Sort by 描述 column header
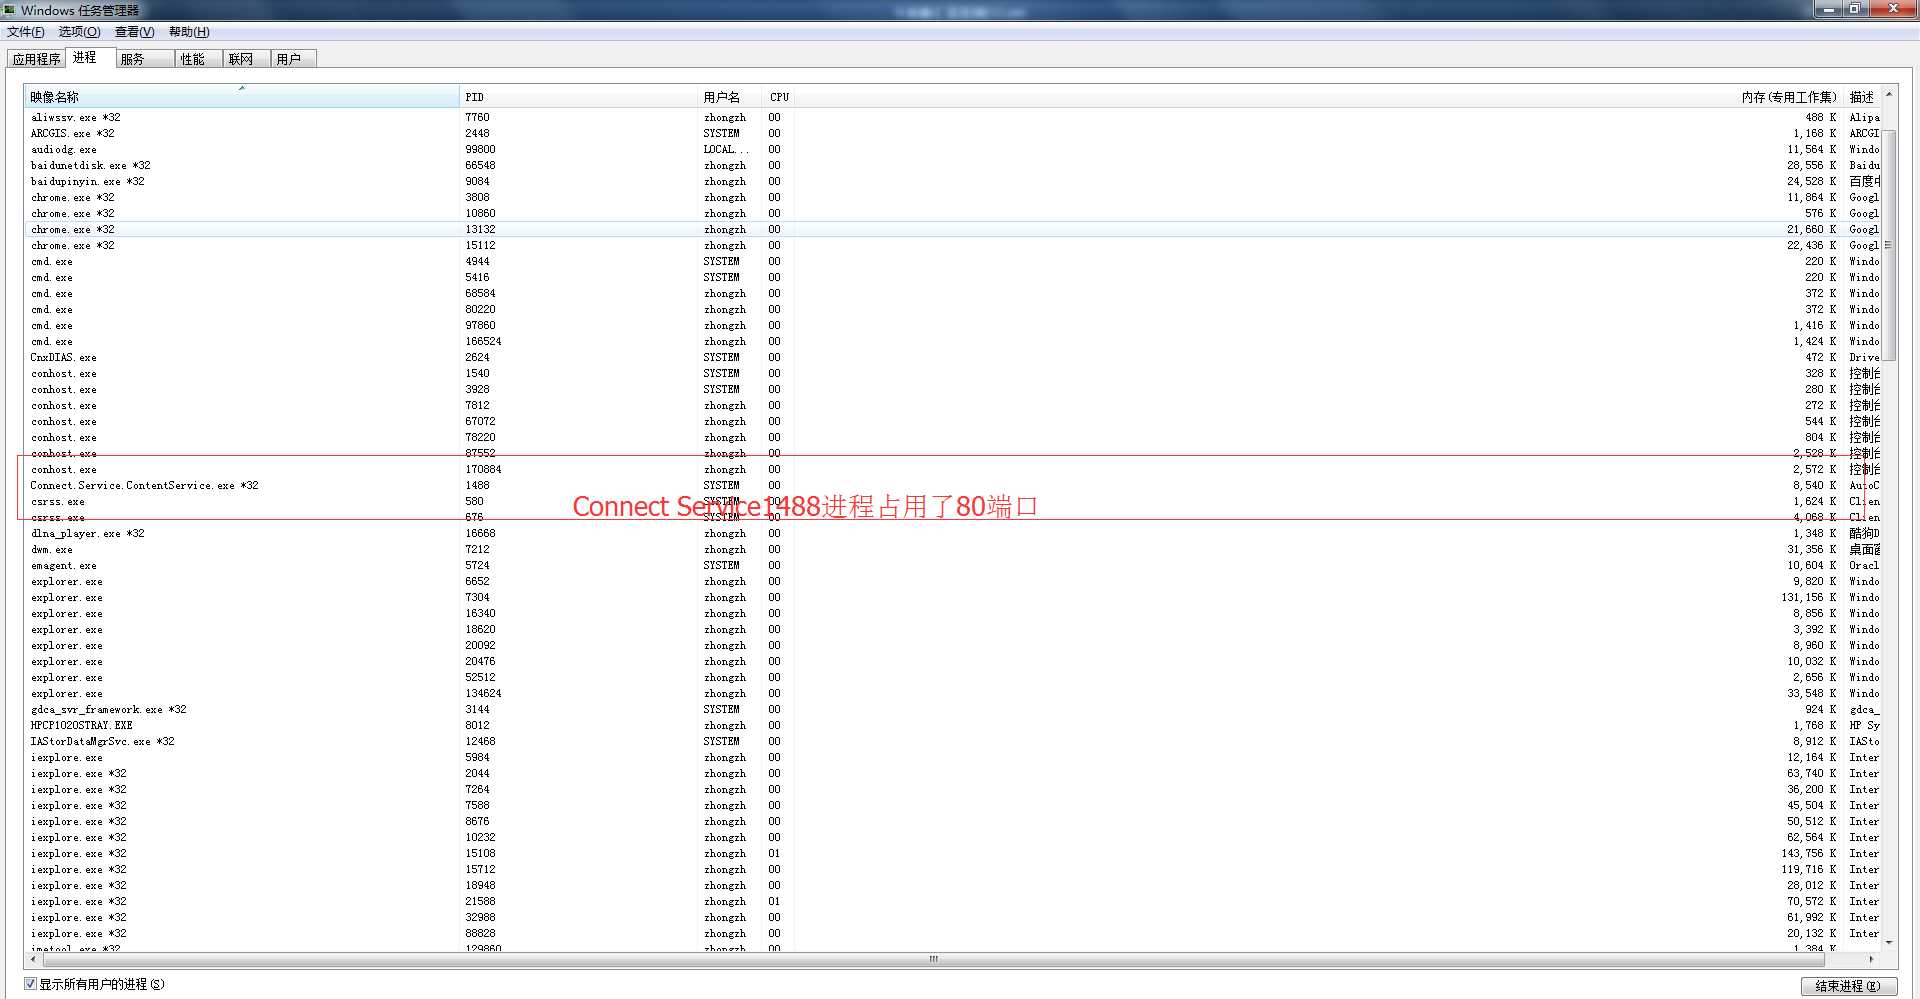The image size is (1920, 999). coord(1862,97)
